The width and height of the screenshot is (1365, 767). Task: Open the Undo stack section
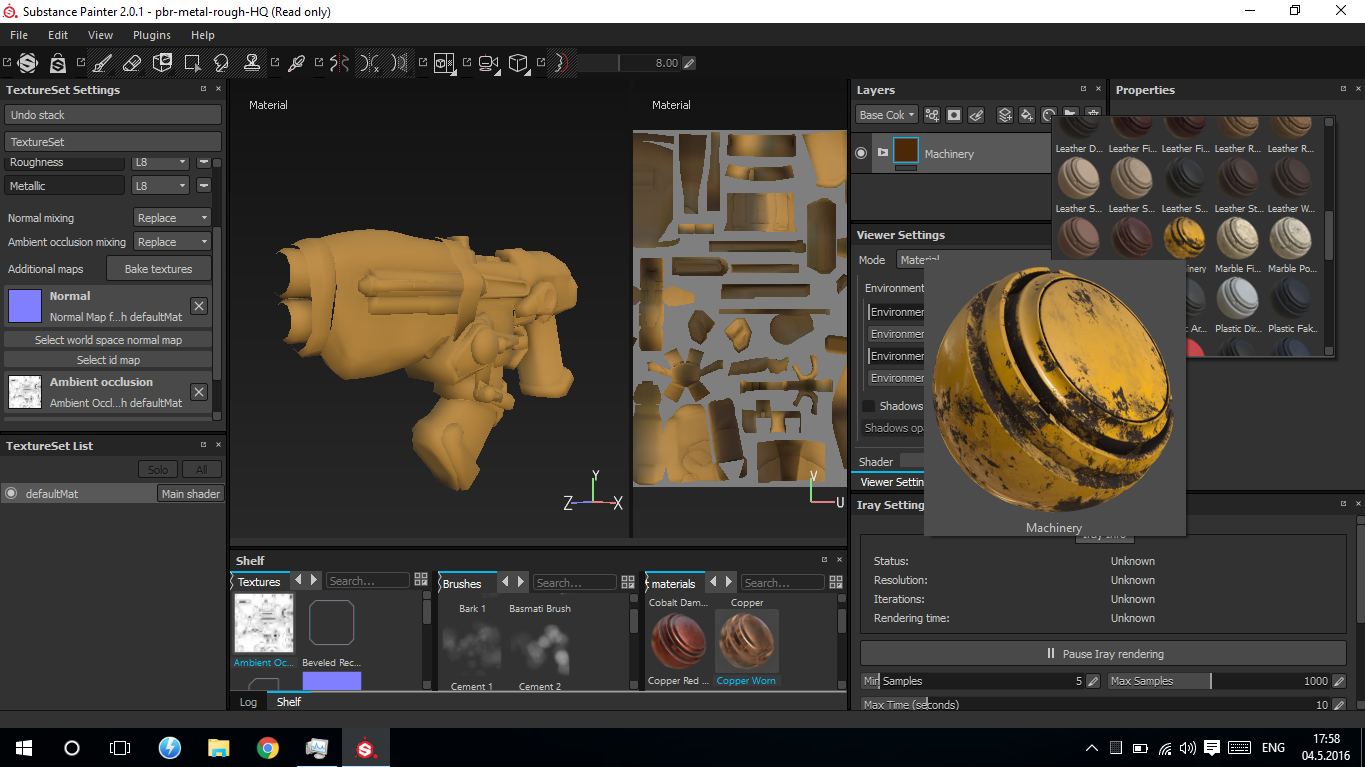pos(113,115)
